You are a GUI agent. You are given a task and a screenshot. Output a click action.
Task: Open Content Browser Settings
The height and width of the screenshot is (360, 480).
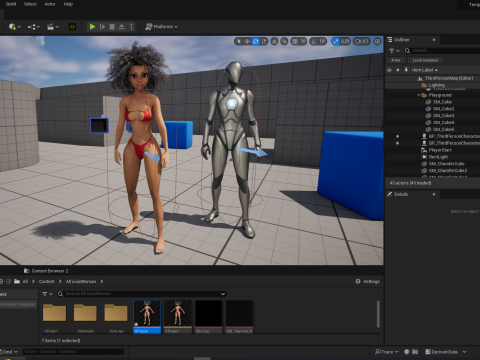tap(367, 282)
